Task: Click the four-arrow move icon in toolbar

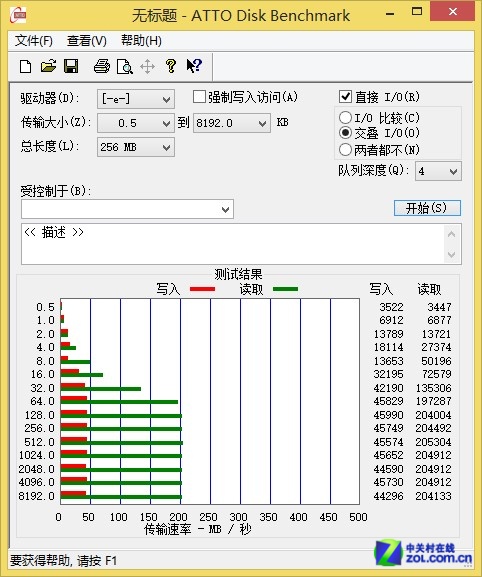Action: (147, 67)
